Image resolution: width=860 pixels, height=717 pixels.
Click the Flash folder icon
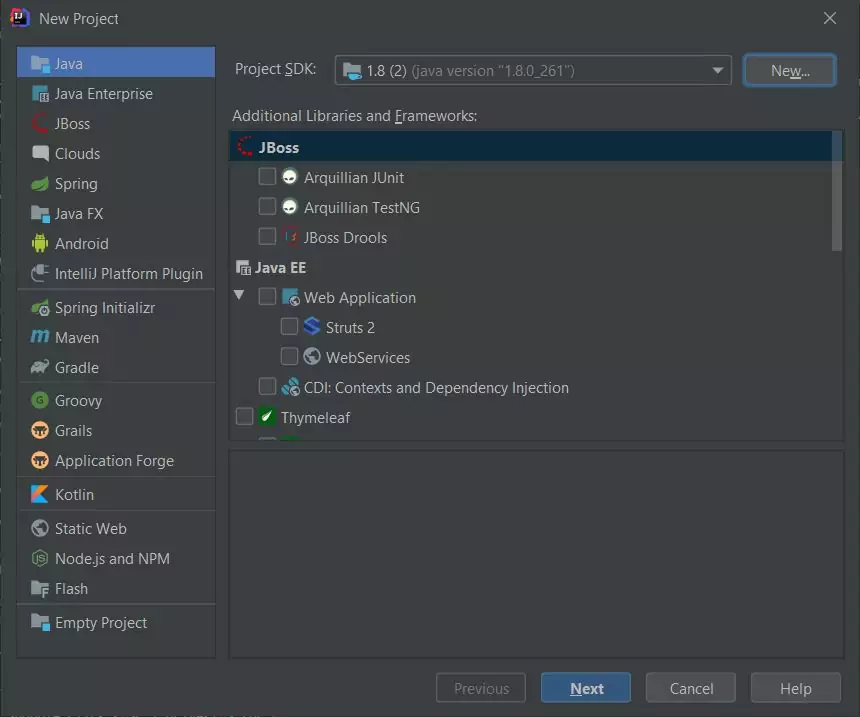click(40, 589)
